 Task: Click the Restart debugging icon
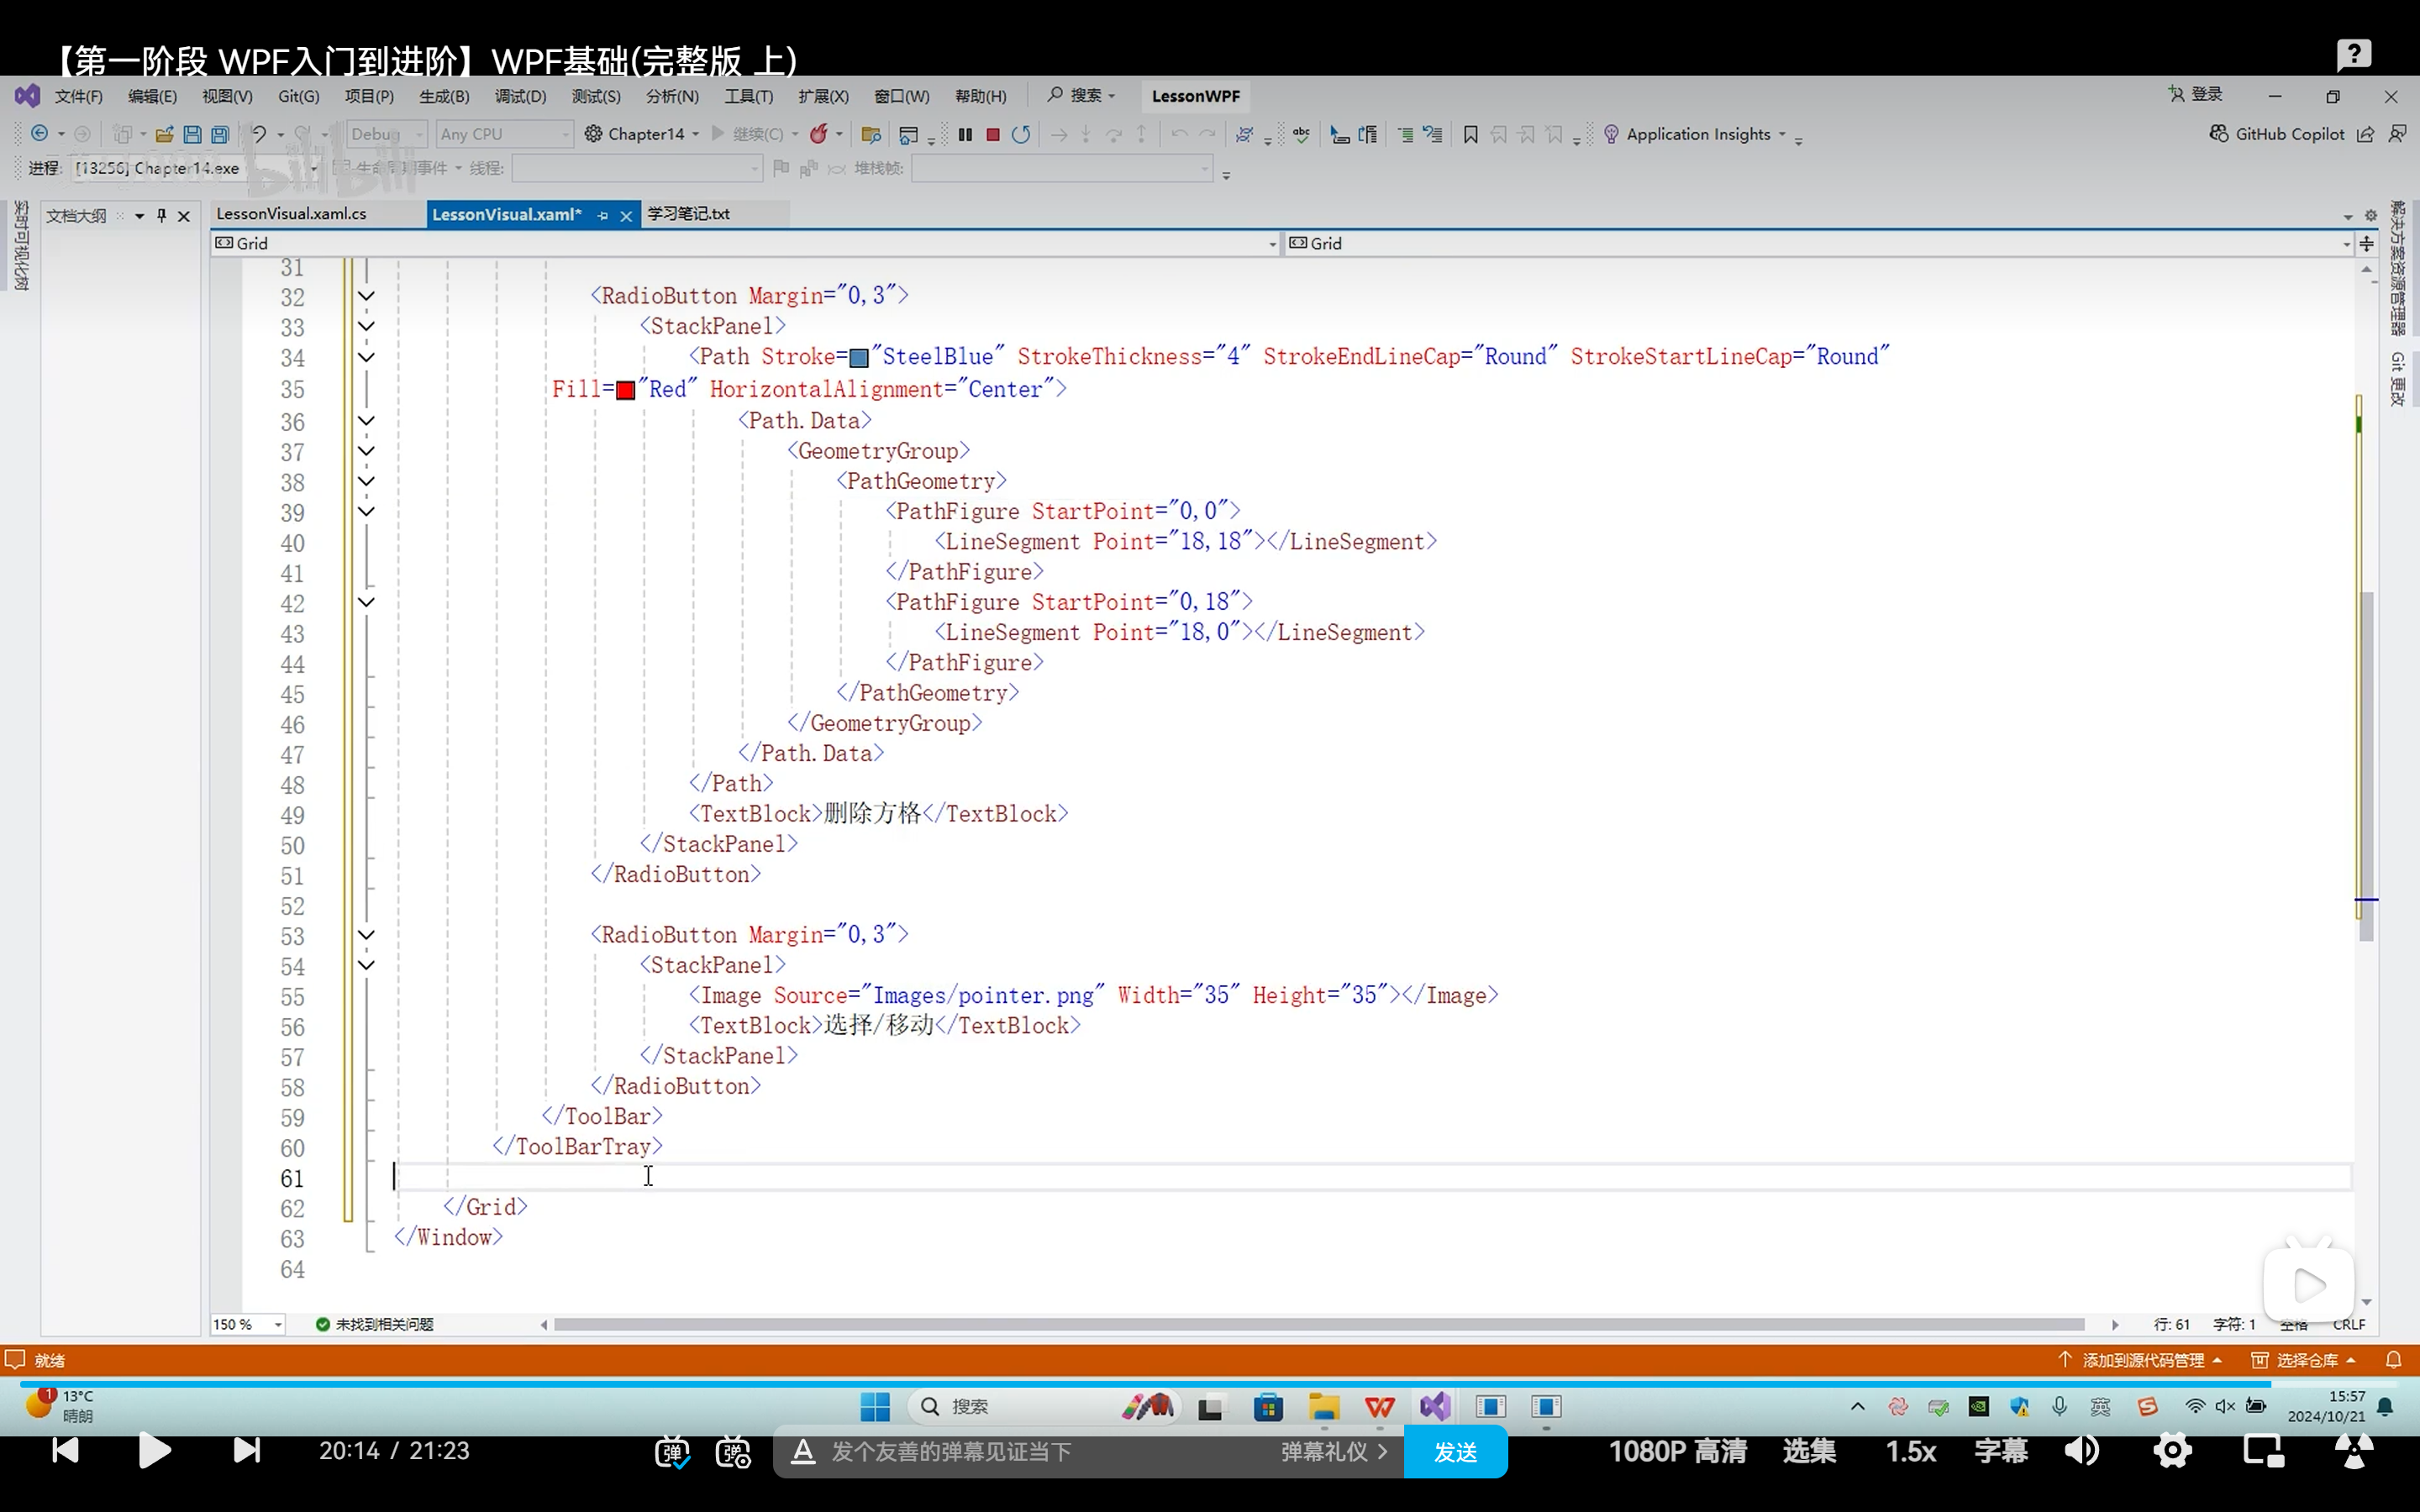pyautogui.click(x=1021, y=134)
